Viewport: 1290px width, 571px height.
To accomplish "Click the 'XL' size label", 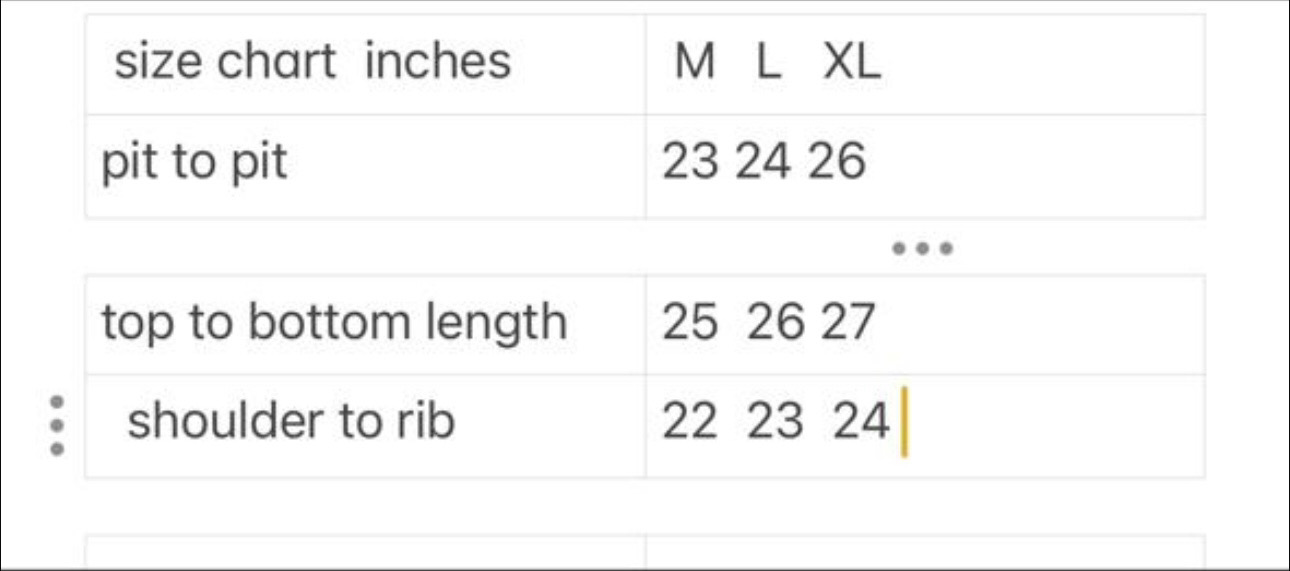I will (852, 64).
